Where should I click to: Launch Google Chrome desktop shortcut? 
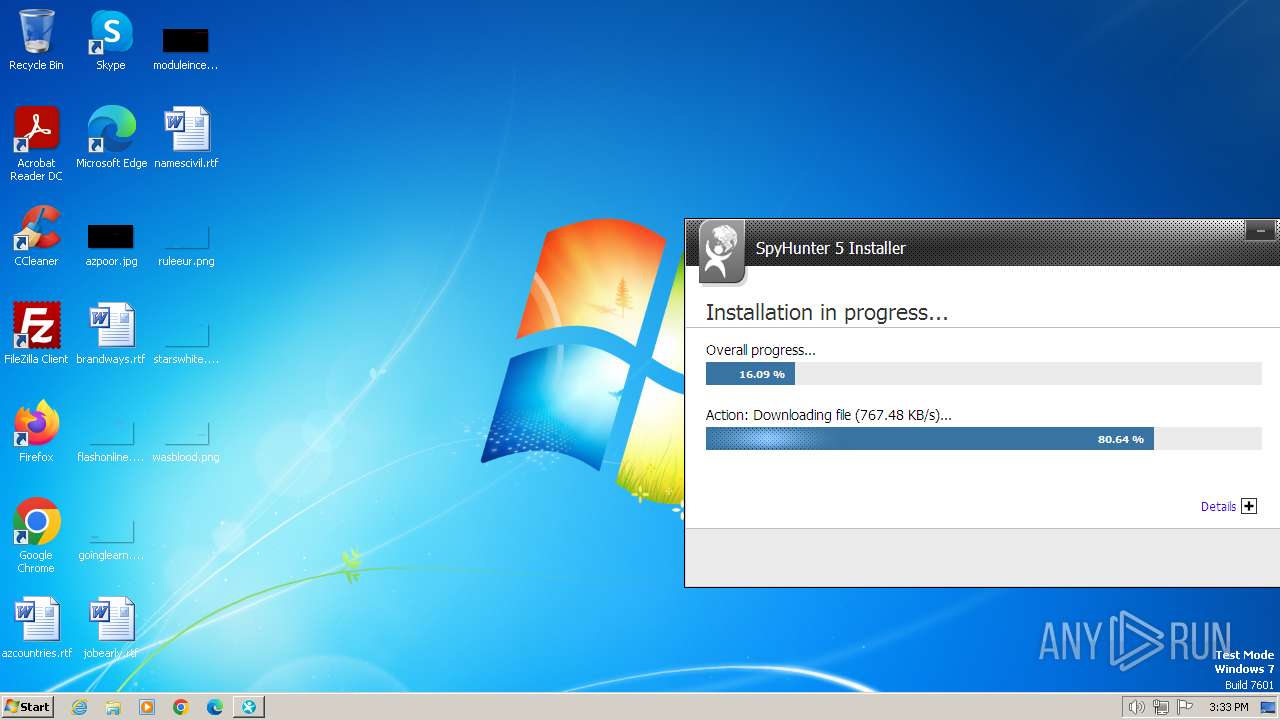point(36,537)
